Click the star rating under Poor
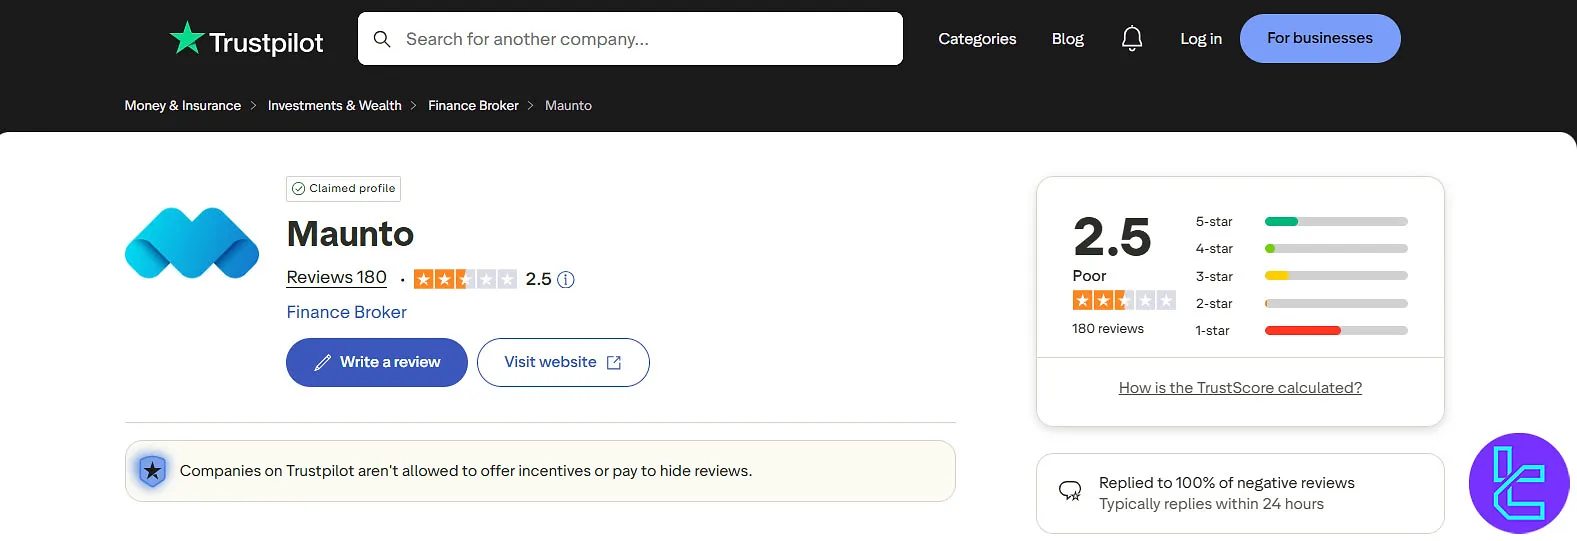This screenshot has height=541, width=1577. point(1124,300)
